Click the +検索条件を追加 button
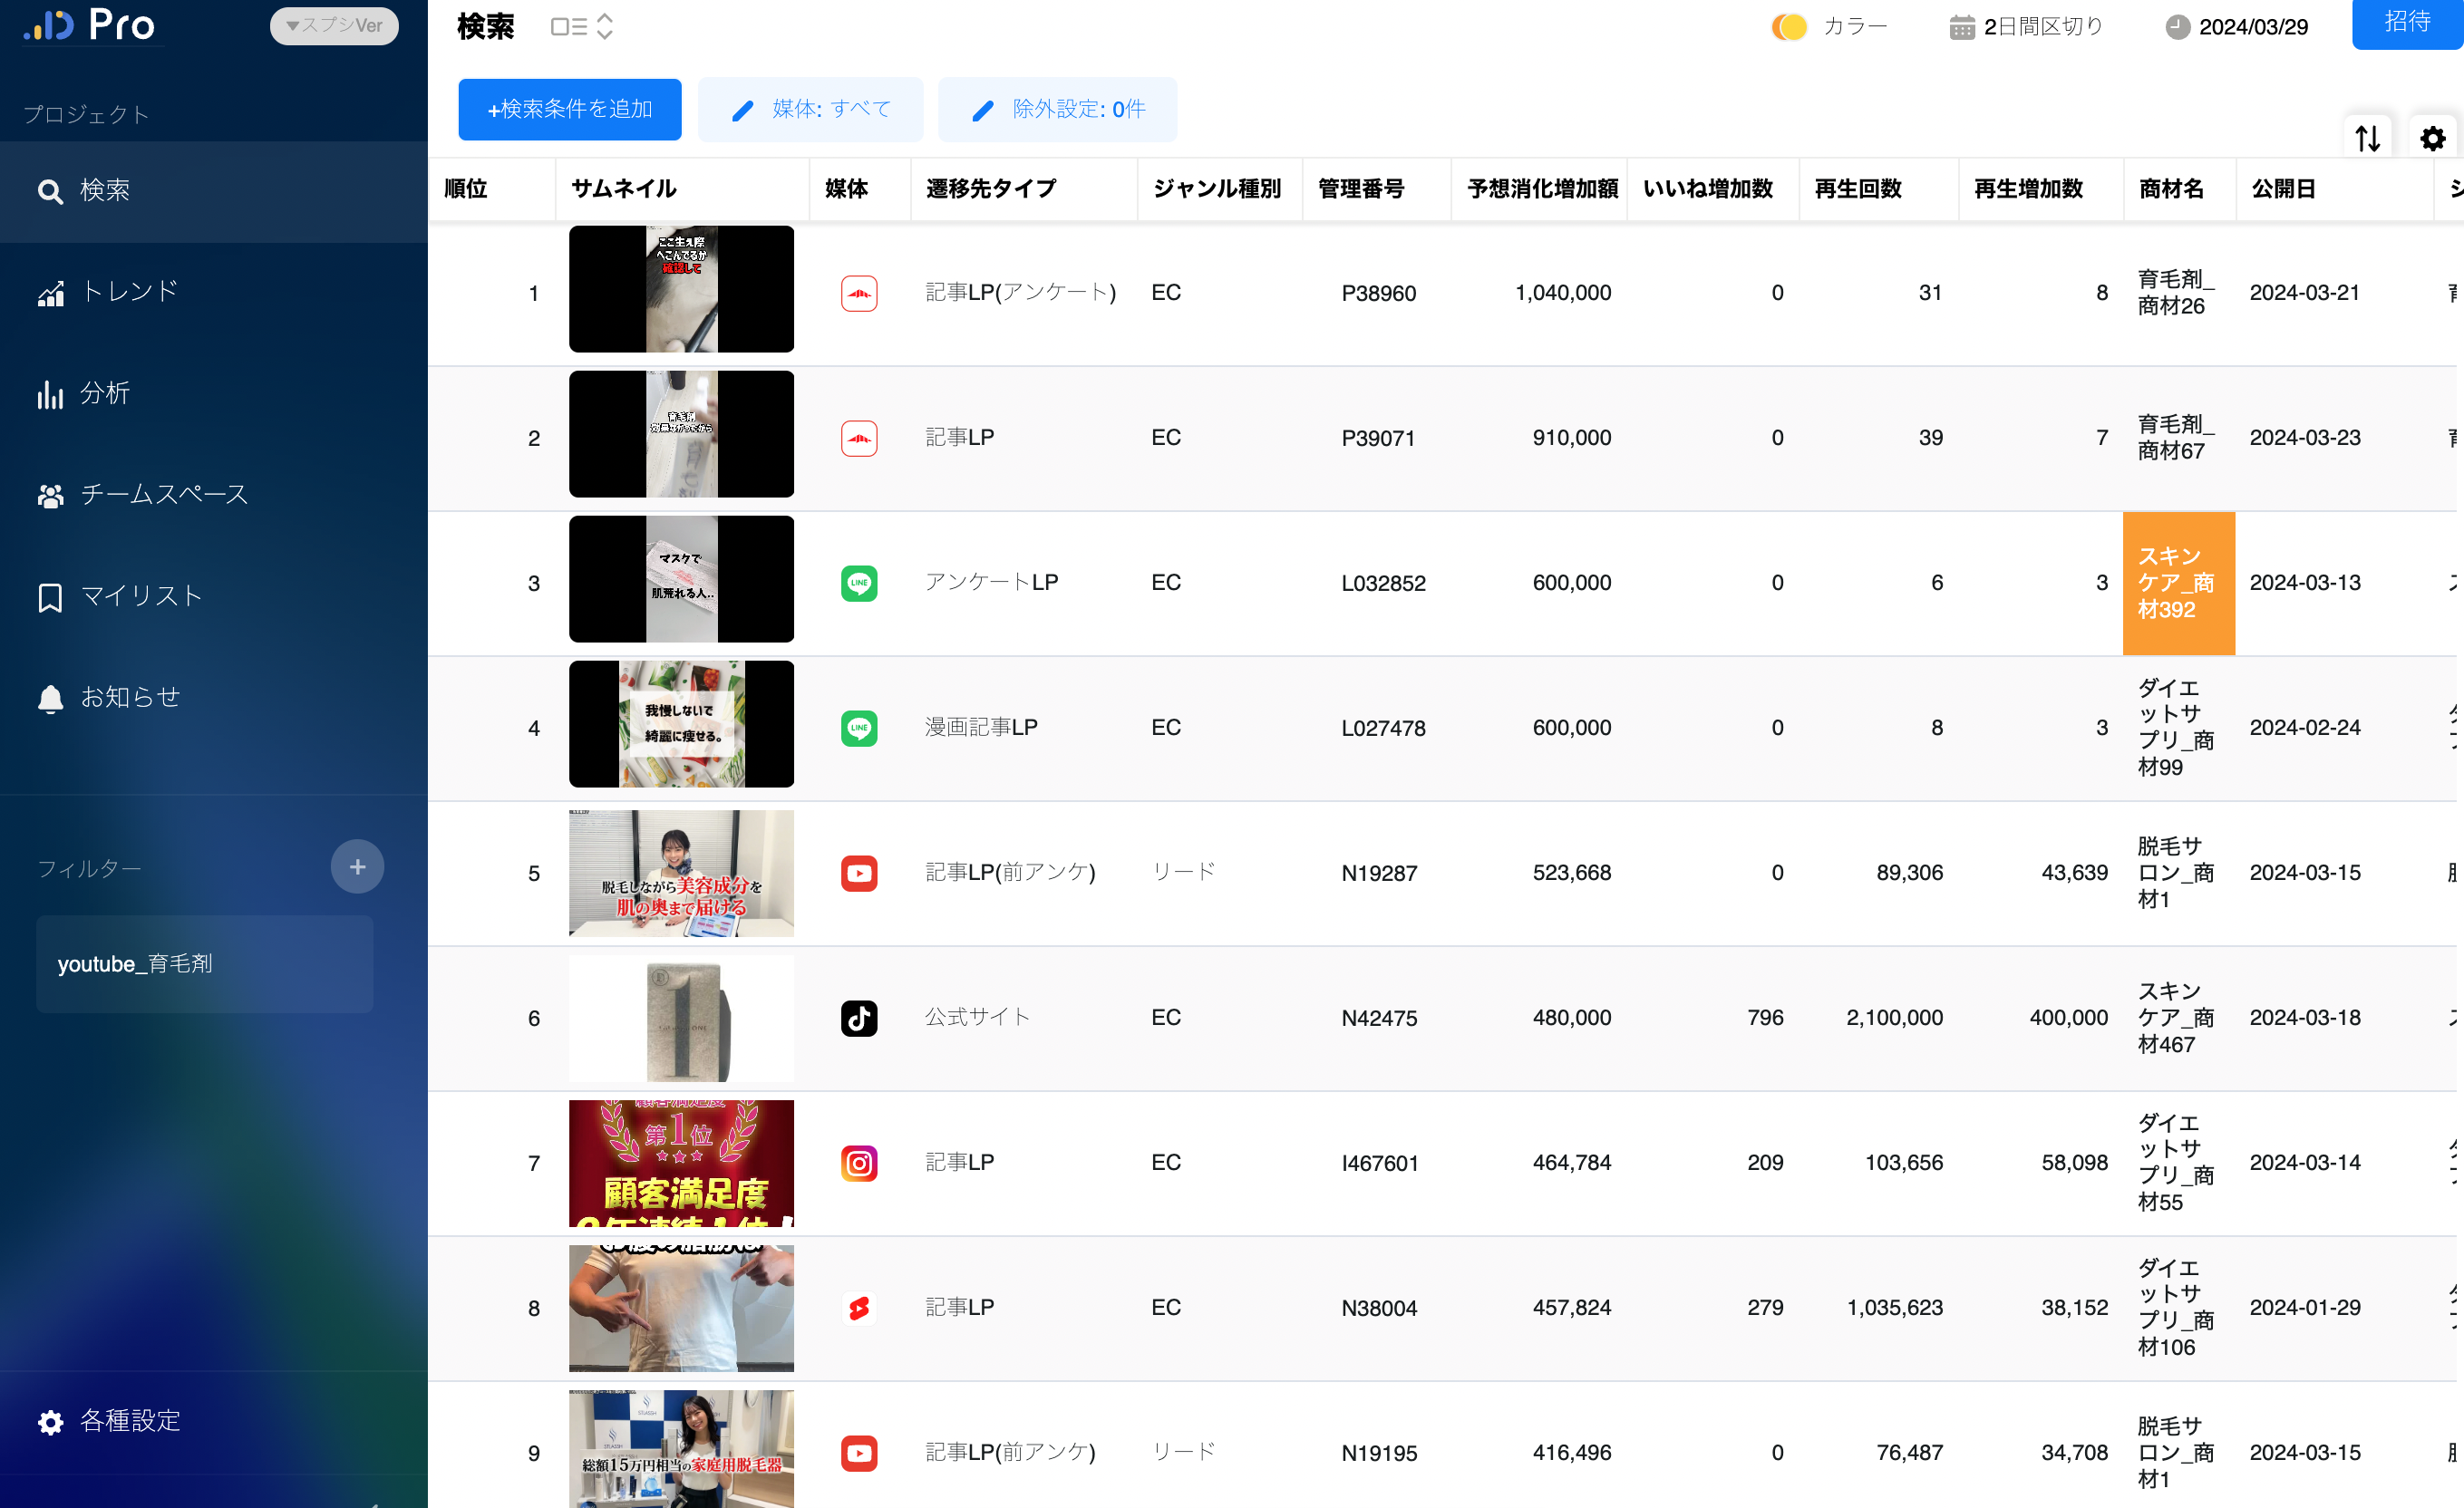Viewport: 2464px width, 1508px height. coord(569,109)
